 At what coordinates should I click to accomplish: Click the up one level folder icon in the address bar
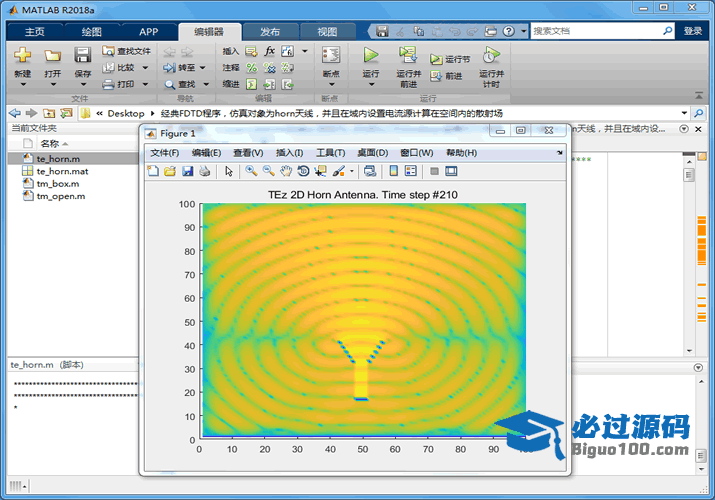(x=49, y=113)
